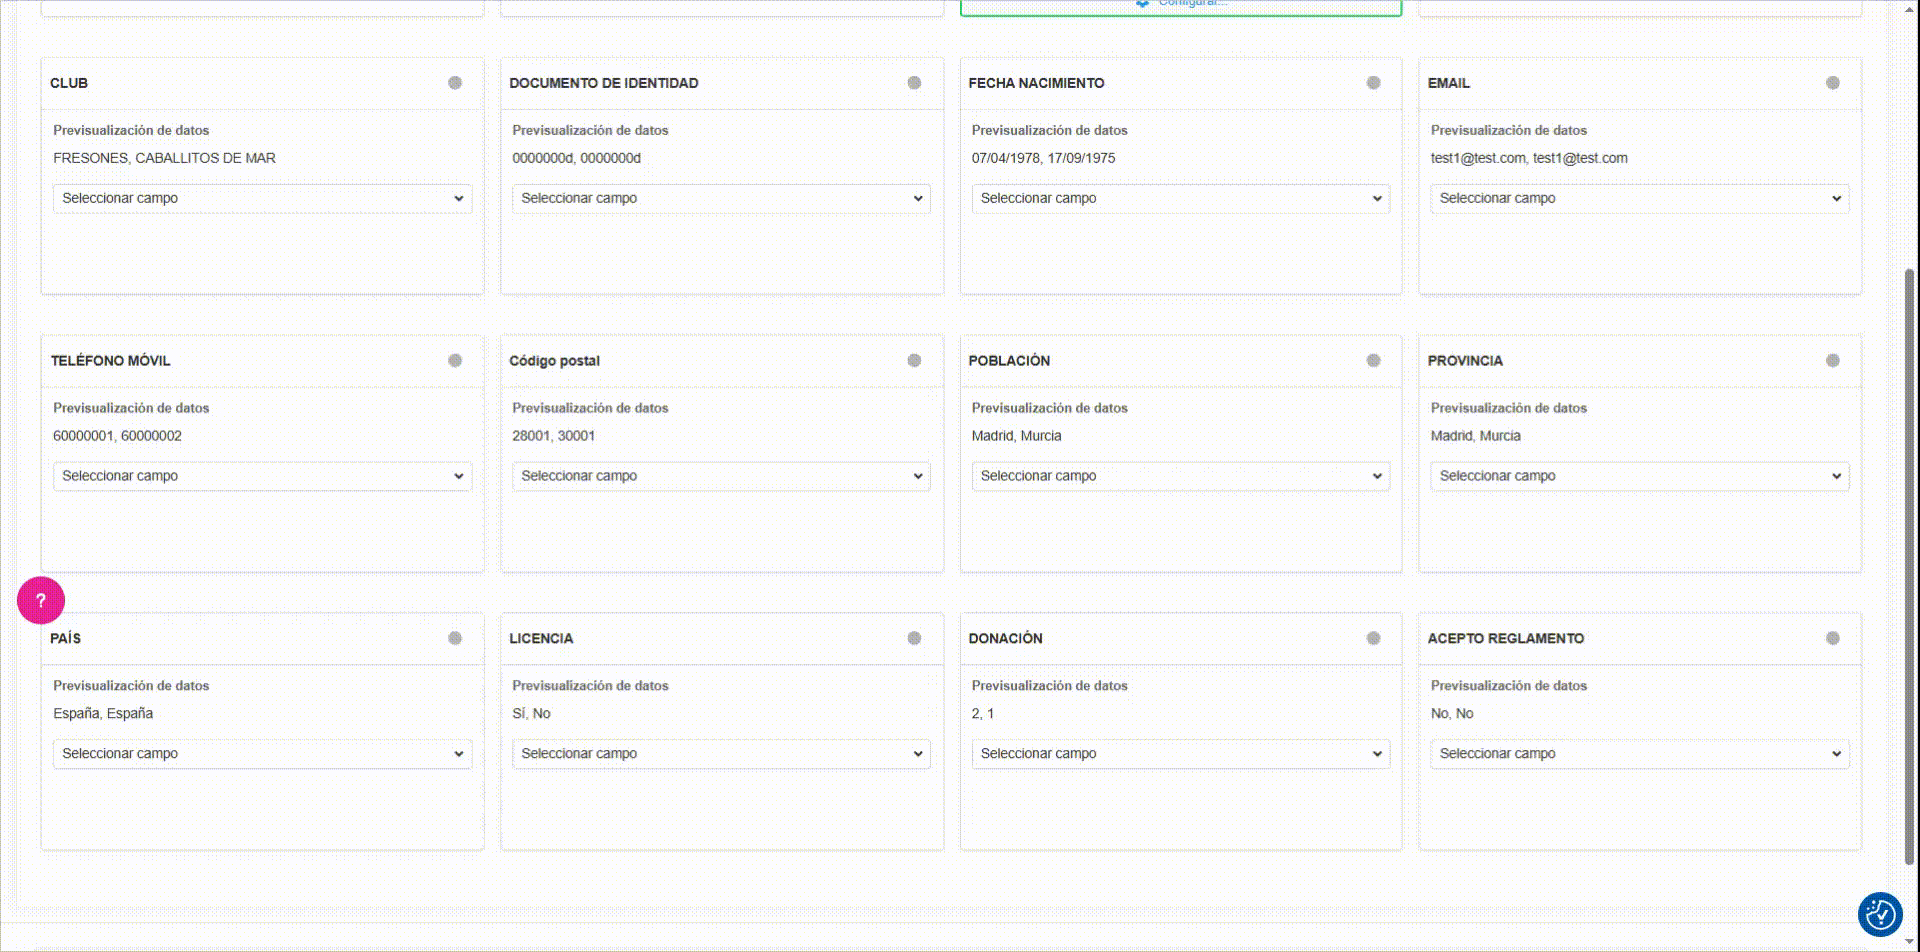
Task: Open the TELÉFONO MÓVIL field dropdown
Action: 262,476
